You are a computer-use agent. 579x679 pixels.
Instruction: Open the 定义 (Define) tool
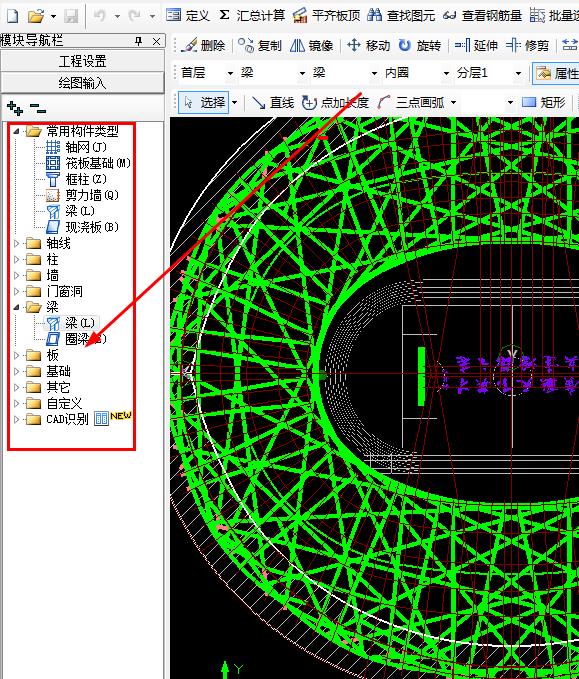[188, 16]
